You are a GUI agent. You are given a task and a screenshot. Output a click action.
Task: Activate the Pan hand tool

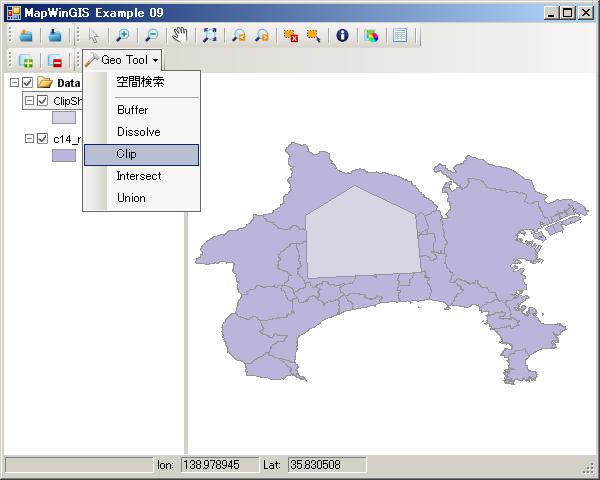pyautogui.click(x=180, y=35)
